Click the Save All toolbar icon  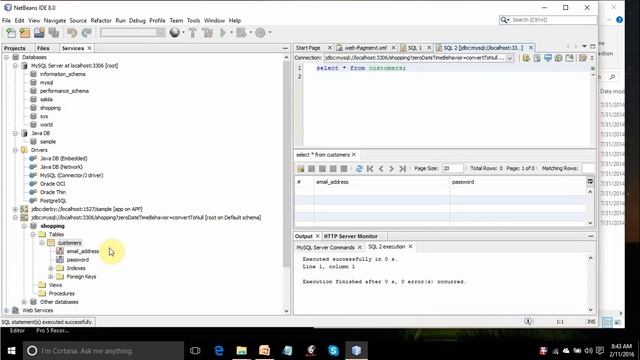pos(53,33)
